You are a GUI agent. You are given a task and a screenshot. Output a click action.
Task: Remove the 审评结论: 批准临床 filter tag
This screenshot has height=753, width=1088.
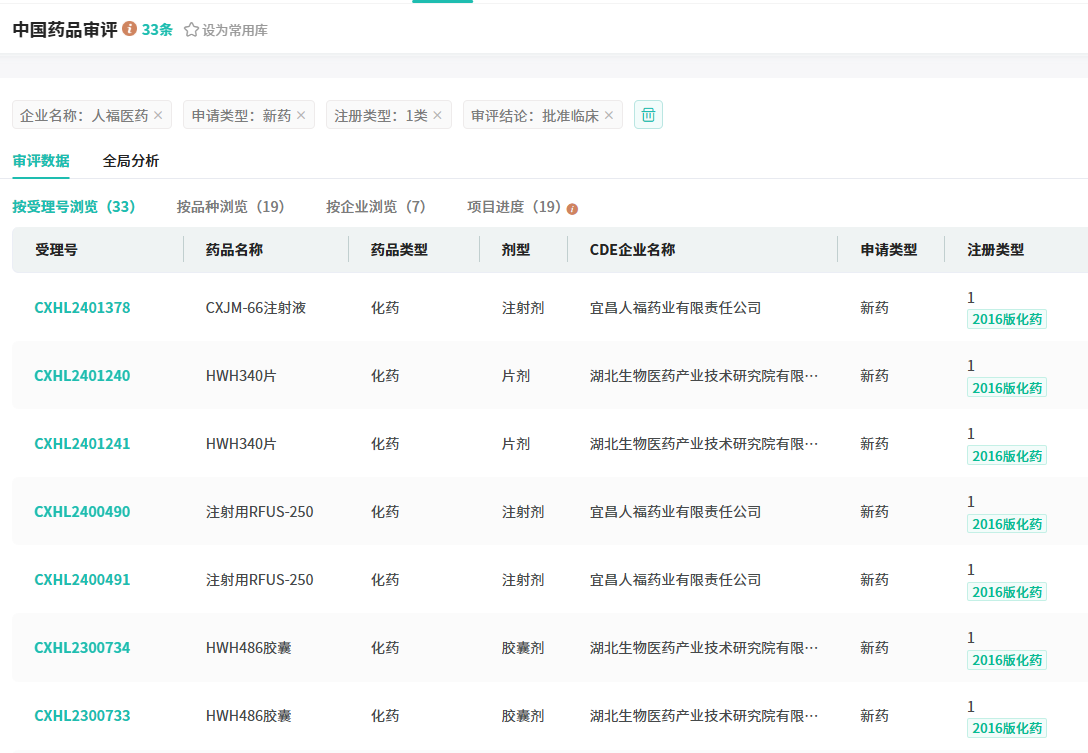click(x=609, y=115)
